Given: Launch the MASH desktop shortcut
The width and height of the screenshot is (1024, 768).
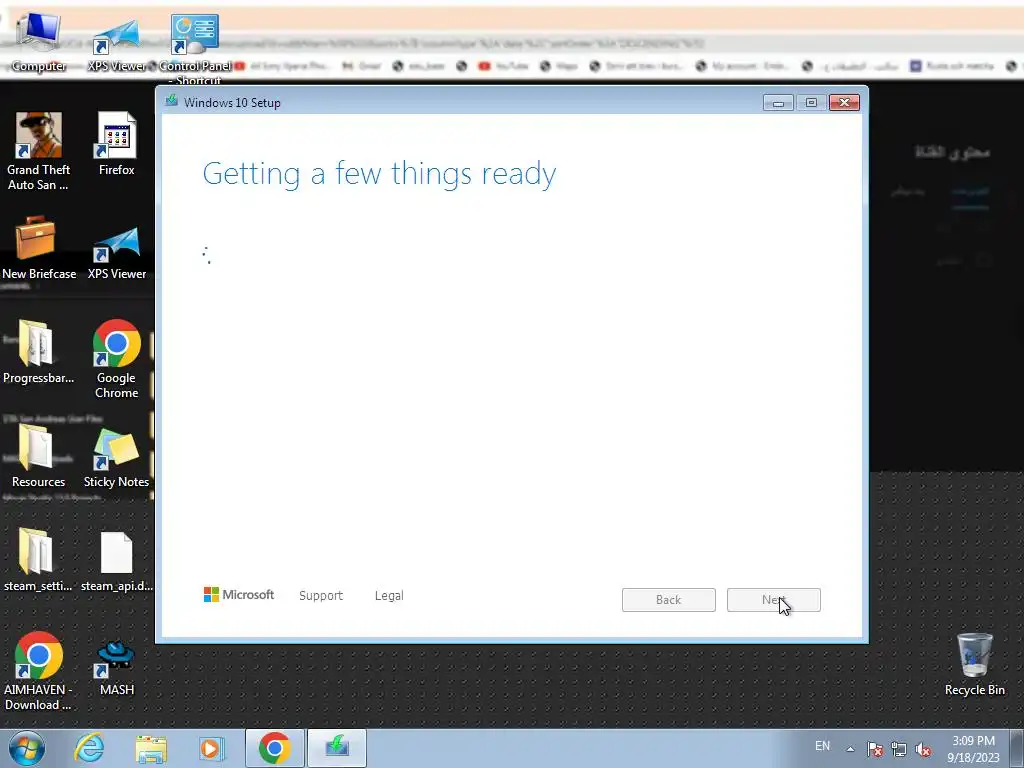Looking at the screenshot, I should pyautogui.click(x=117, y=667).
